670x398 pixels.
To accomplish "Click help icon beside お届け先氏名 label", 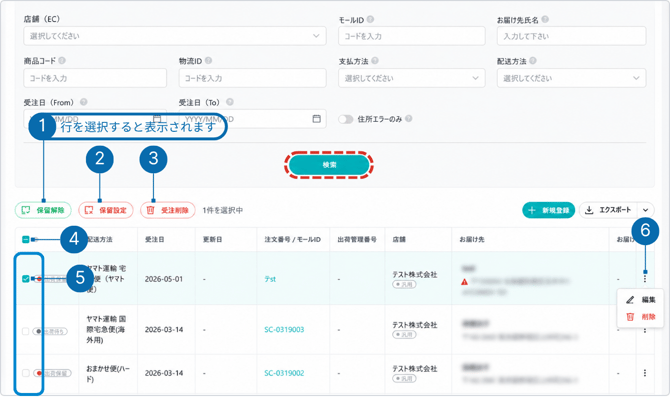I will pyautogui.click(x=545, y=19).
